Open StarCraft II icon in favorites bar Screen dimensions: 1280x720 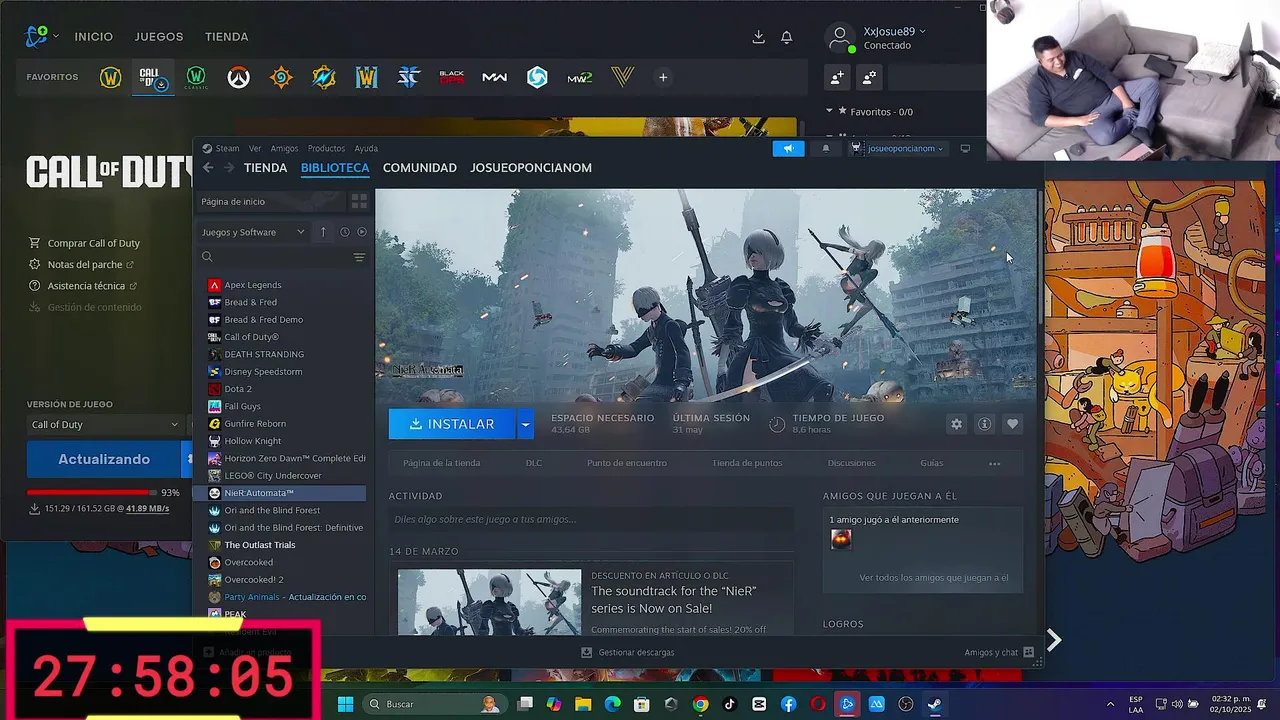tap(409, 77)
